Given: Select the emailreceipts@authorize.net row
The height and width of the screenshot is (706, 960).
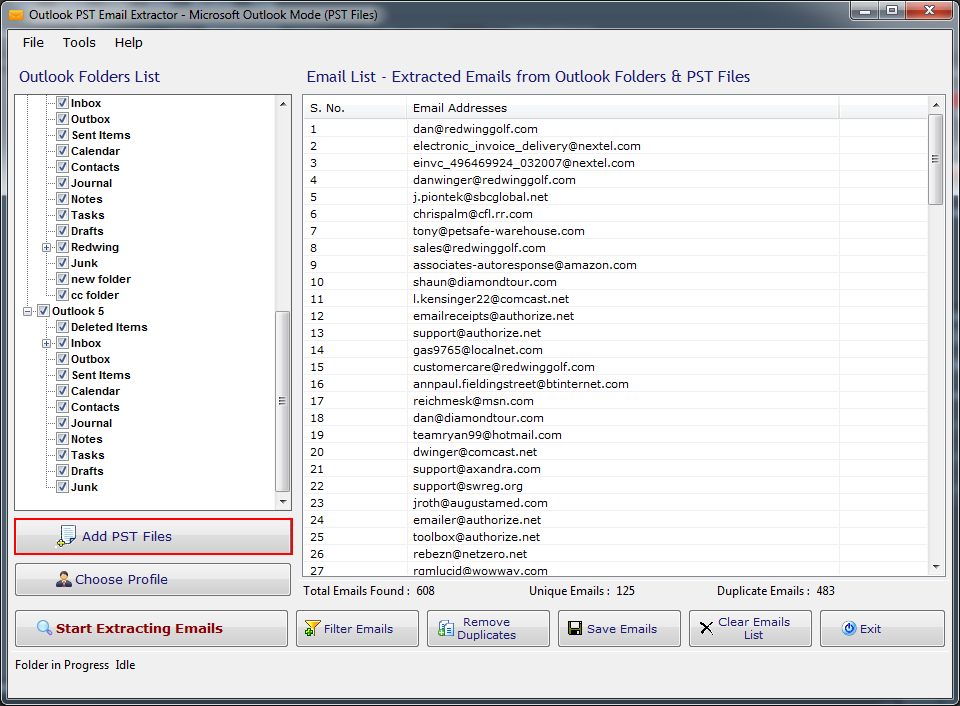Looking at the screenshot, I should coord(615,316).
